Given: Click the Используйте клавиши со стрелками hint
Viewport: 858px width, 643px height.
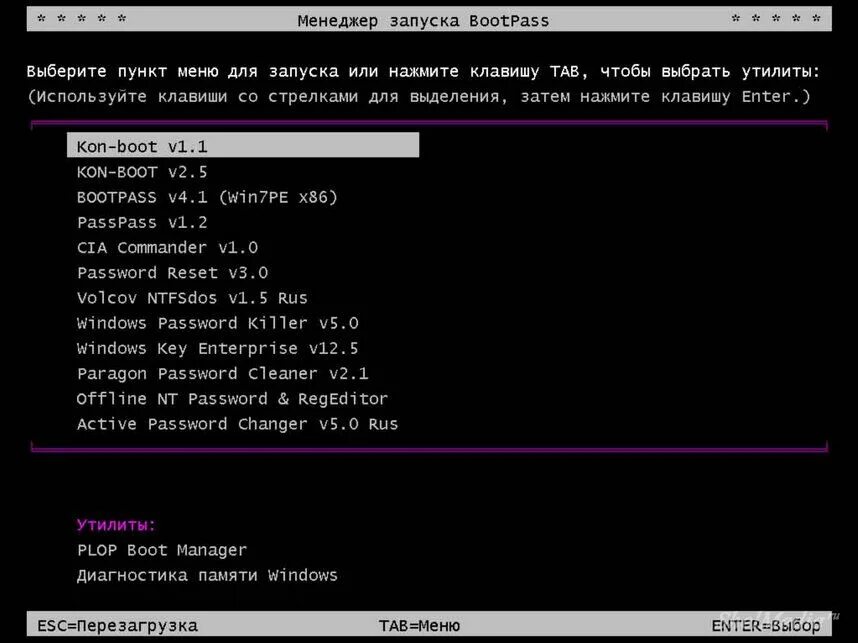Looking at the screenshot, I should (x=419, y=96).
